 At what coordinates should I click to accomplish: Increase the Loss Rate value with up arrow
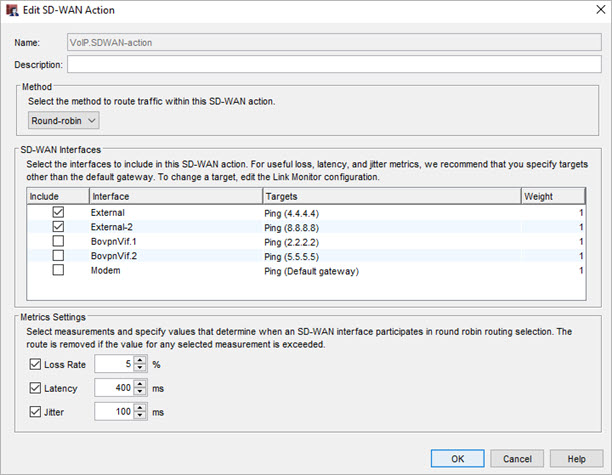click(139, 359)
